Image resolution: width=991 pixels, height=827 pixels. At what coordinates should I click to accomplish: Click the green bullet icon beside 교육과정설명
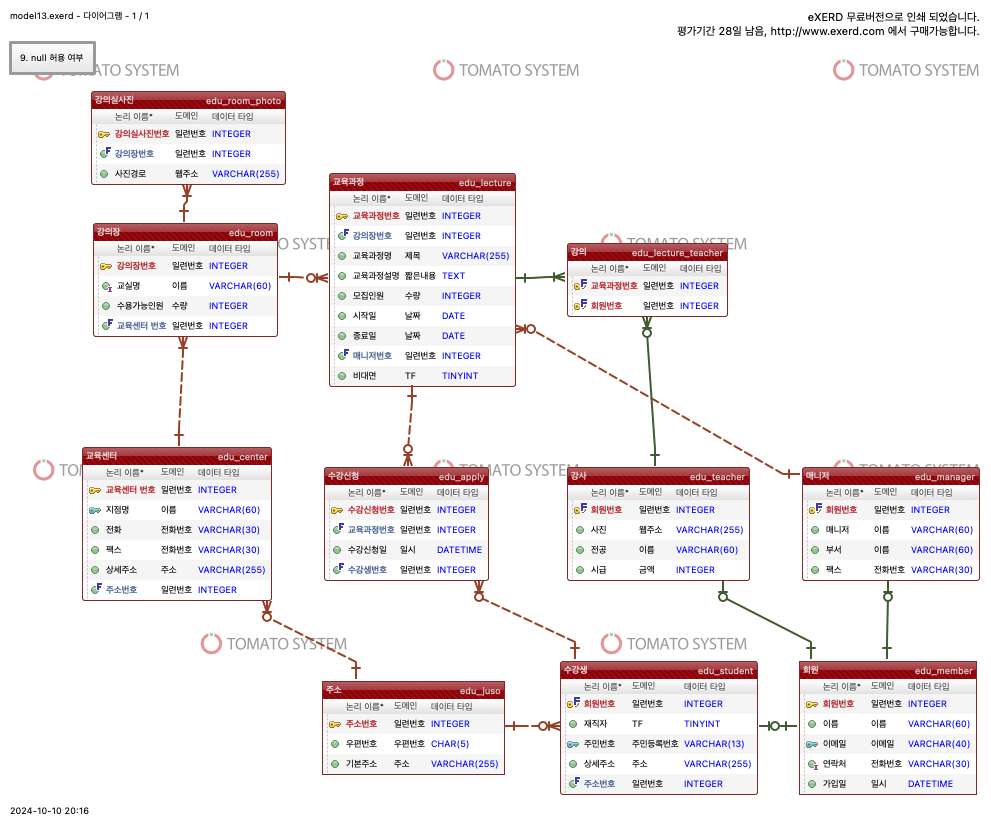tap(342, 276)
